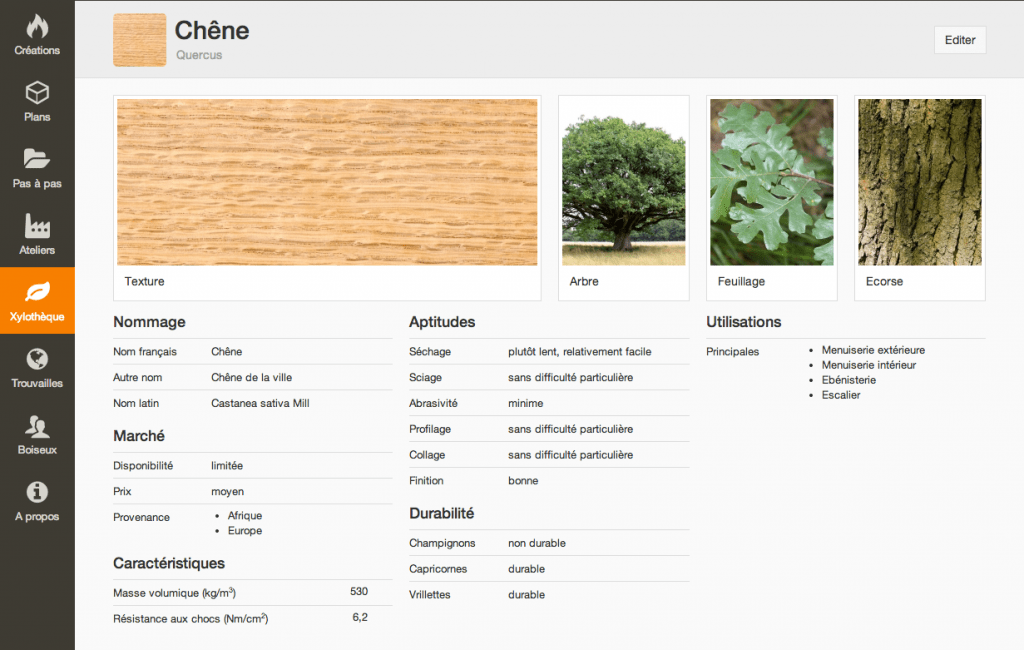Select the Disponibilité value limitée
The height and width of the screenshot is (650, 1024).
click(x=227, y=466)
